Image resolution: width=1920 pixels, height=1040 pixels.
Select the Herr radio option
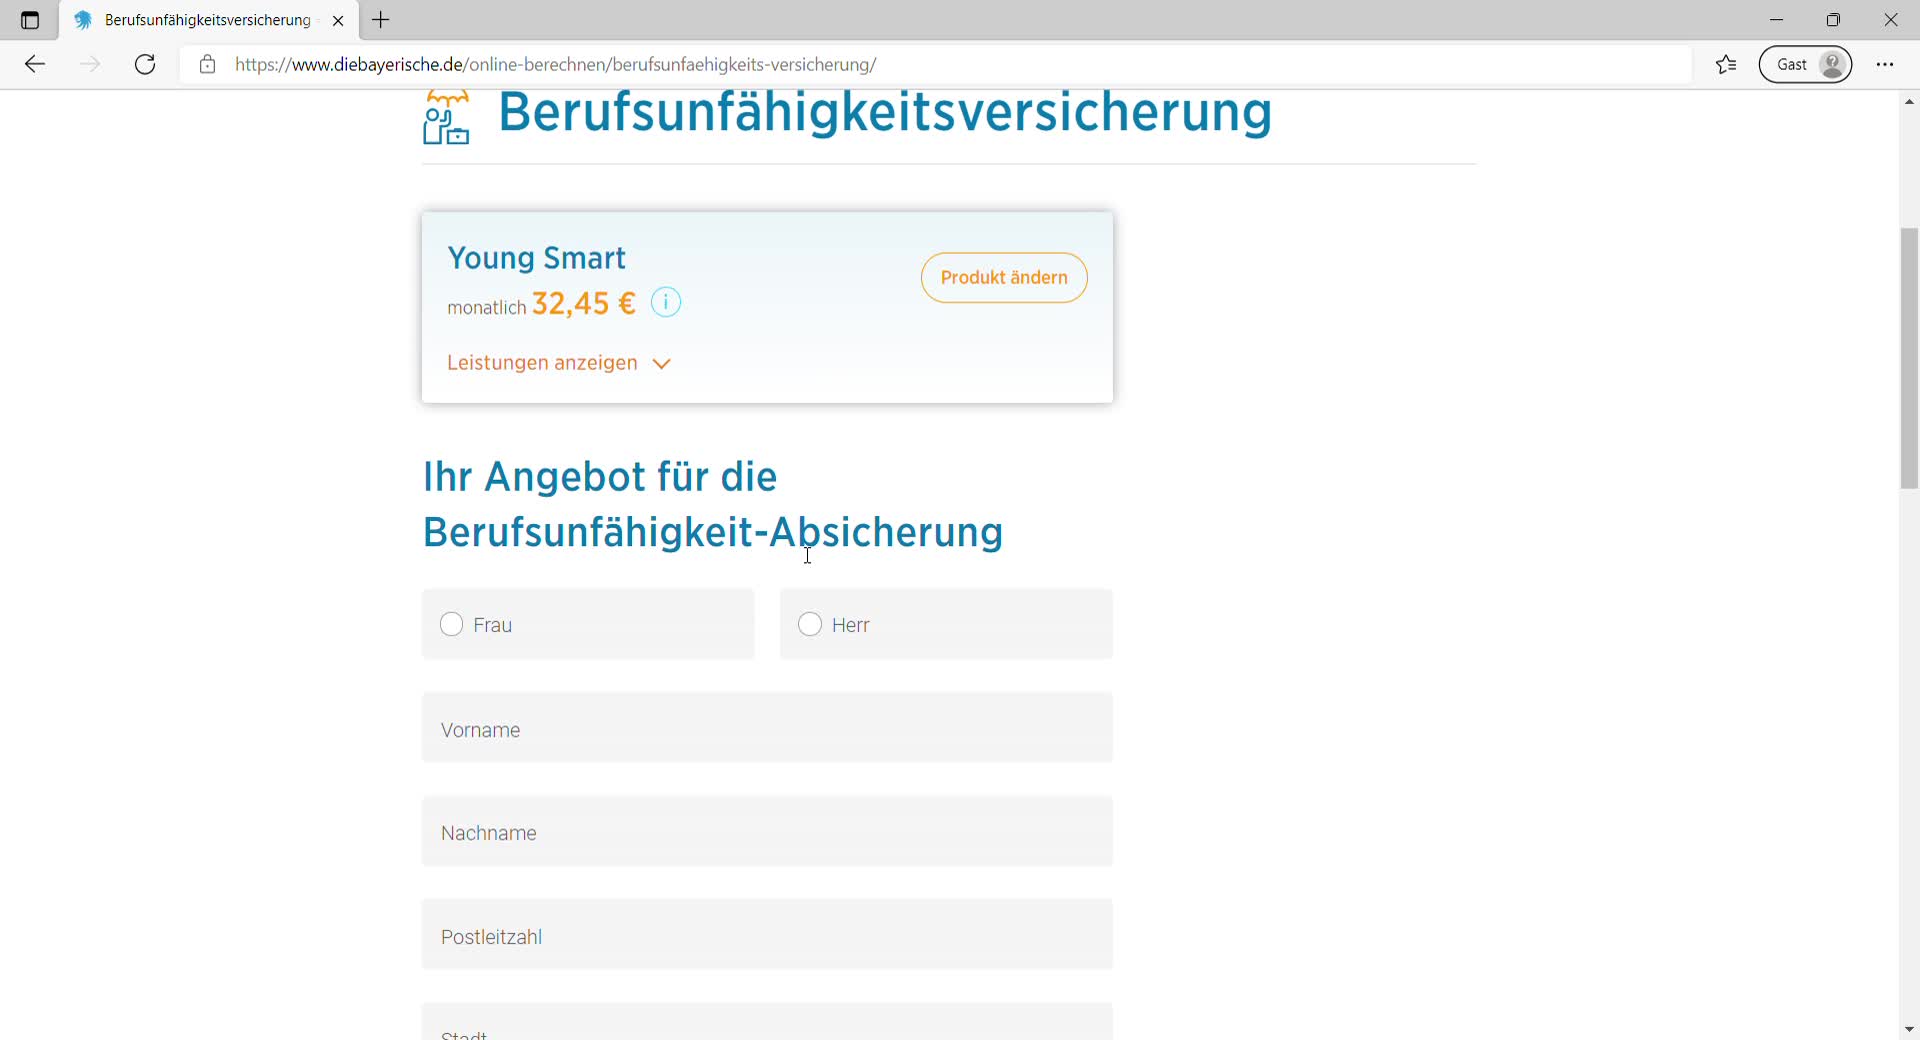(x=810, y=624)
